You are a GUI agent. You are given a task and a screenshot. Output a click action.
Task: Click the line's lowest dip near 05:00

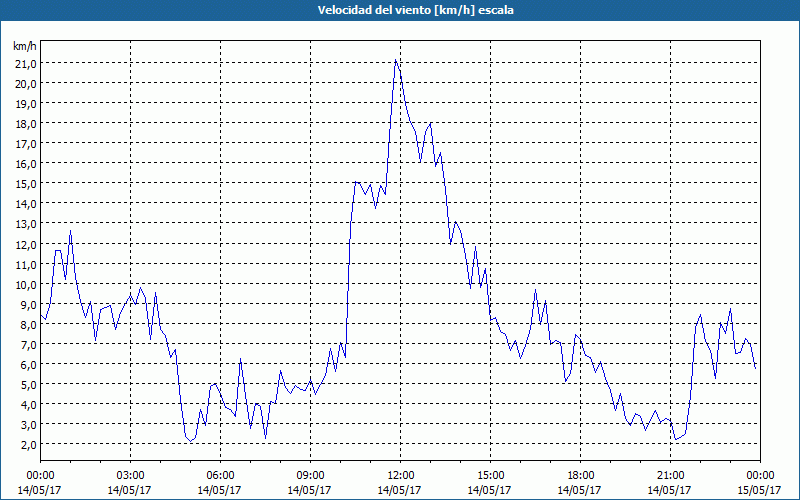(191, 441)
